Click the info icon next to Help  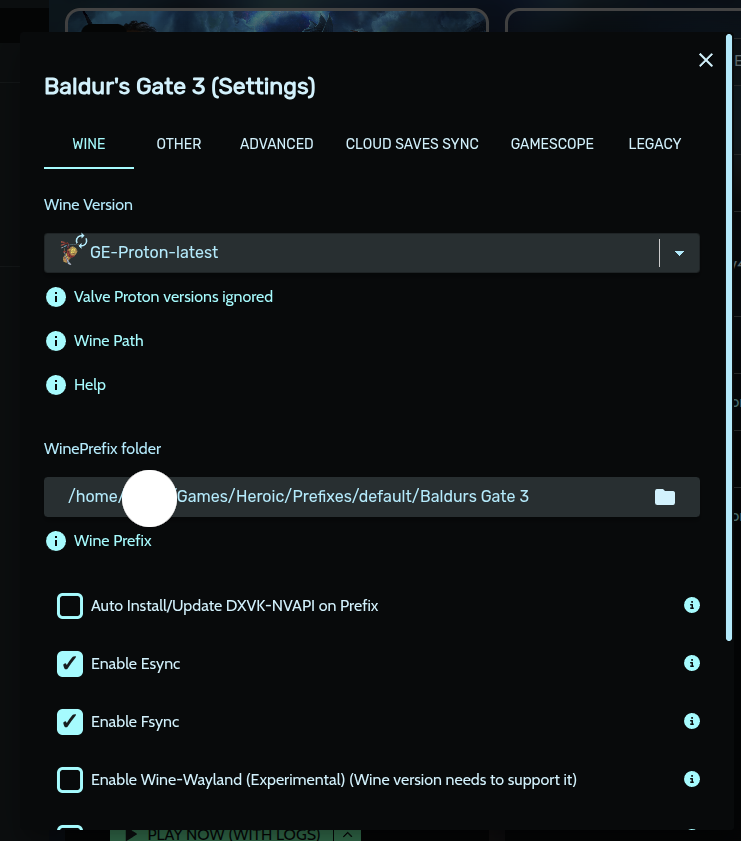(x=56, y=385)
